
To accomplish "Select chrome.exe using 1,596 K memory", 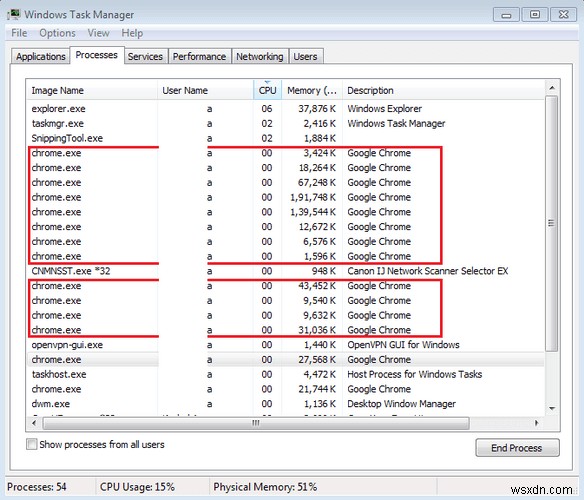I will (286, 256).
